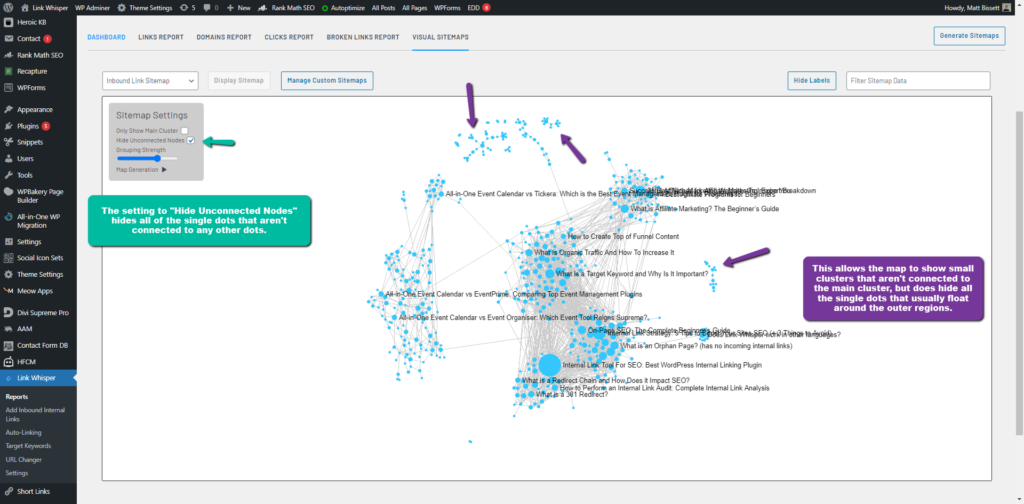This screenshot has width=1024, height=504.
Task: Click the Recapture sidebar icon
Action: click(x=8, y=71)
